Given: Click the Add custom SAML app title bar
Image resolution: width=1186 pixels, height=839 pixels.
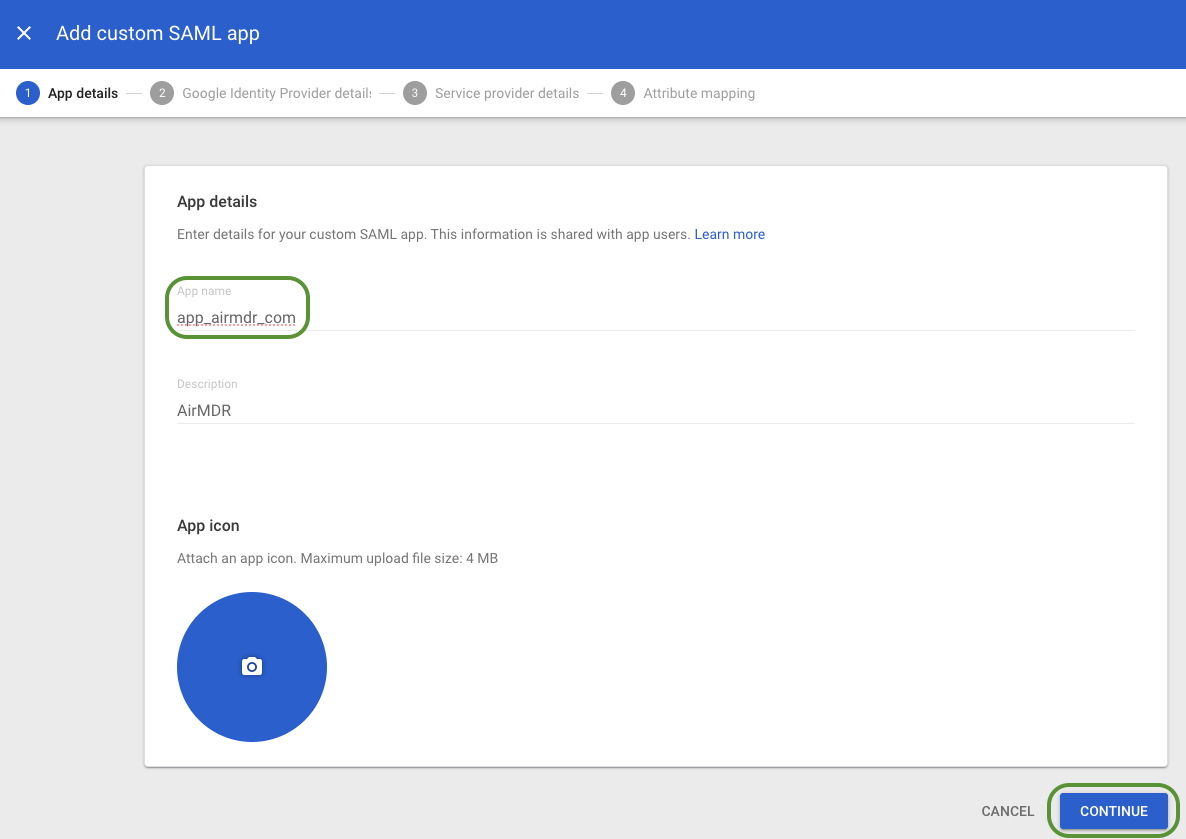Looking at the screenshot, I should 157,33.
